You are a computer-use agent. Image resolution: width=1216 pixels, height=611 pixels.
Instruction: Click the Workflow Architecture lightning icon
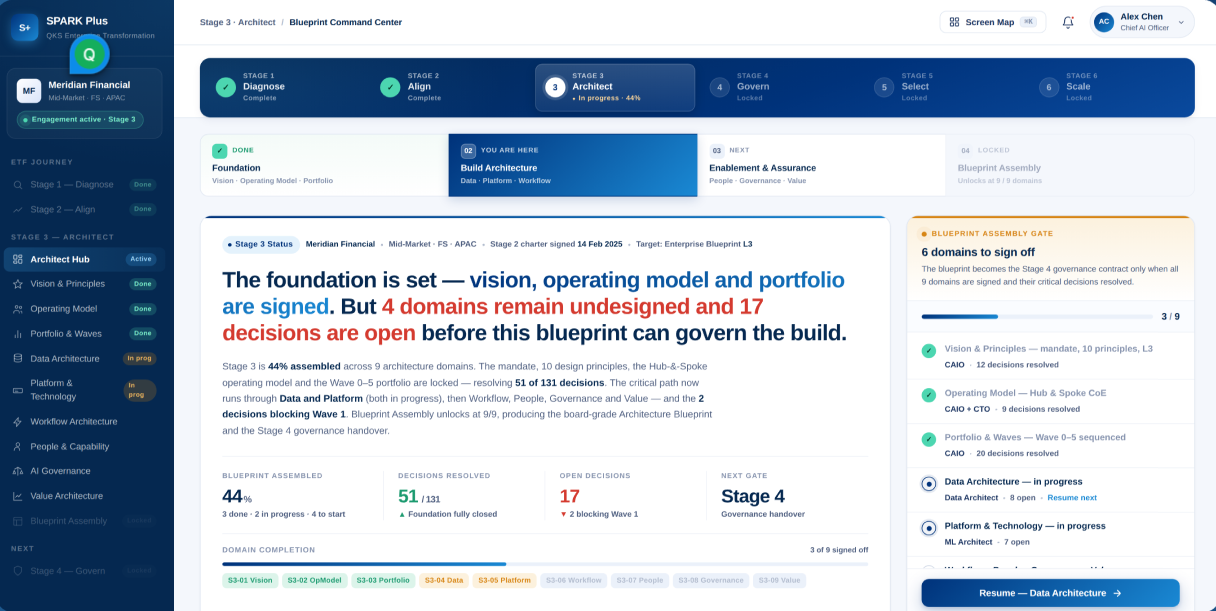pyautogui.click(x=18, y=422)
